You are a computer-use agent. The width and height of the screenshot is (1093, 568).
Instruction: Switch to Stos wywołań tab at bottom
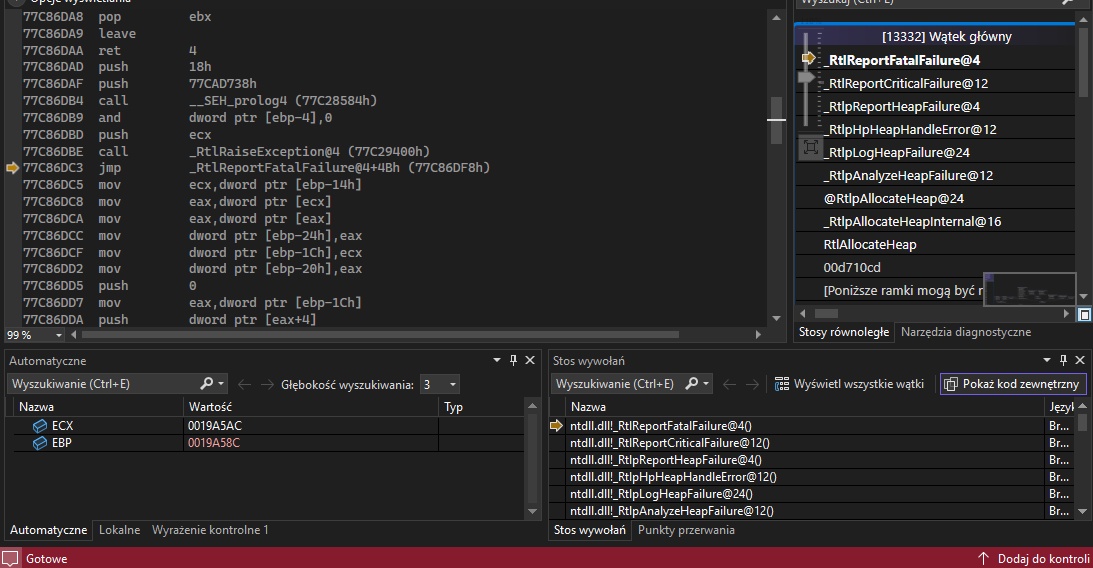pyautogui.click(x=589, y=530)
